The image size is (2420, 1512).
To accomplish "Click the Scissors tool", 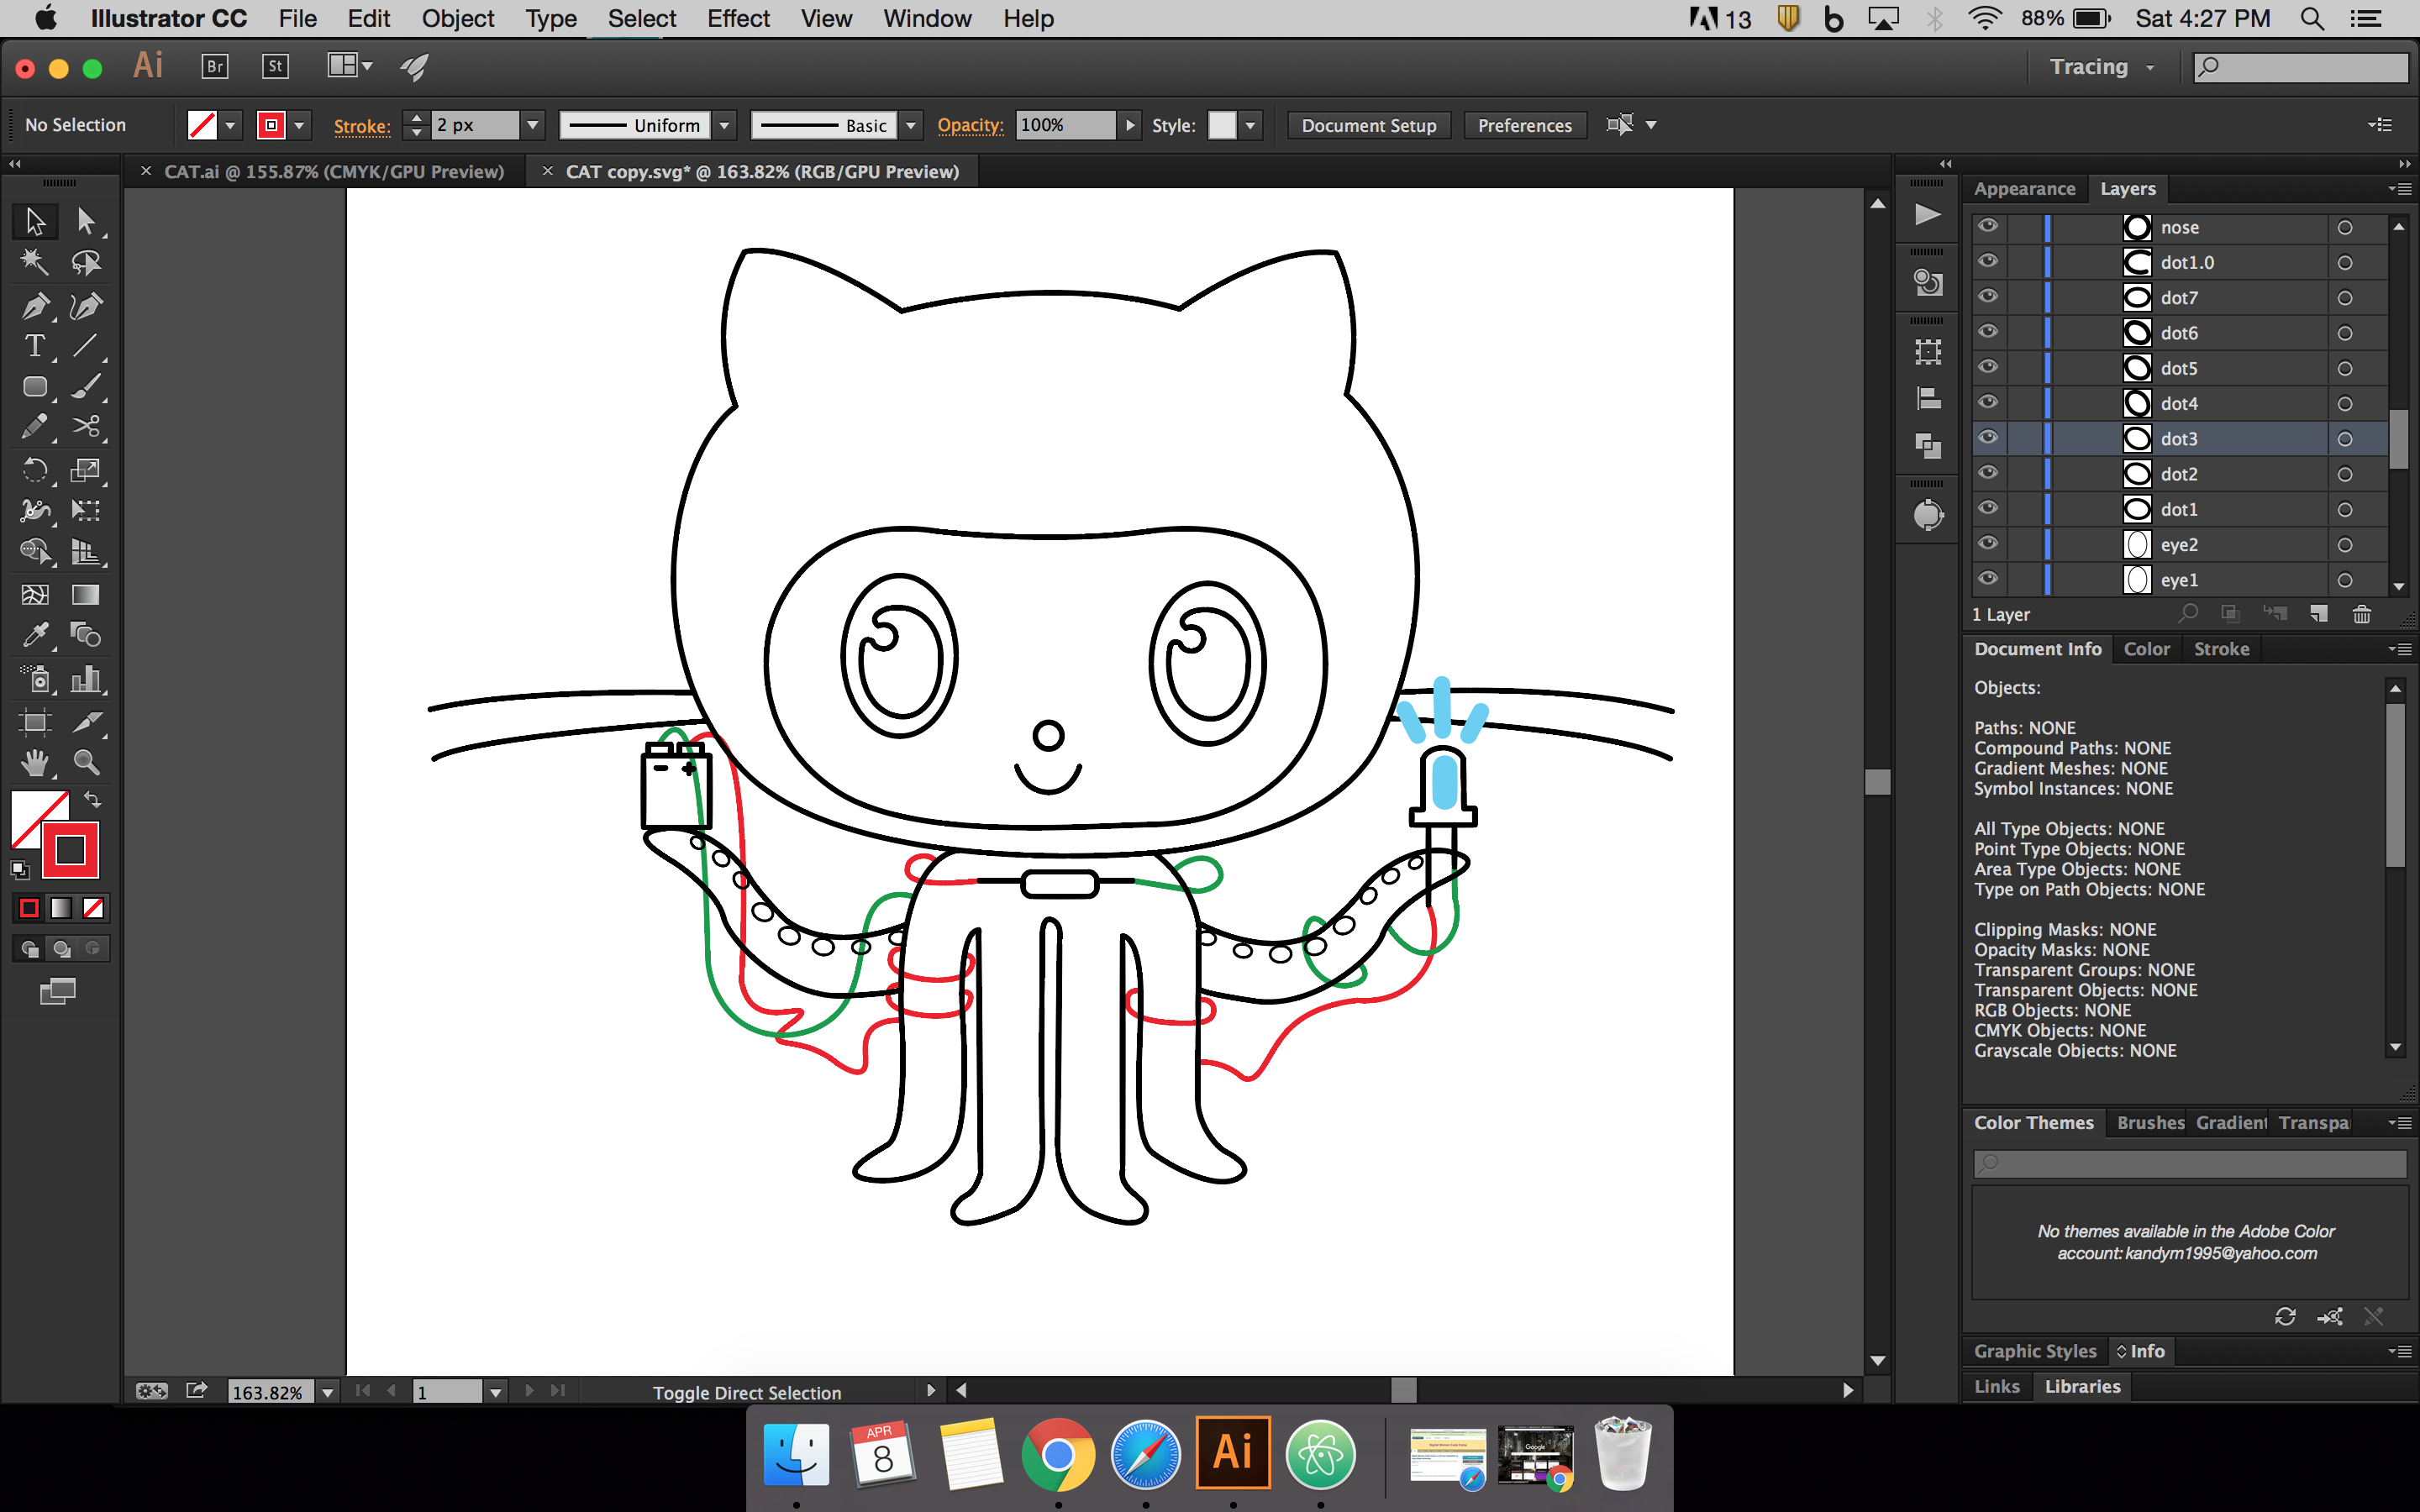I will tap(87, 427).
